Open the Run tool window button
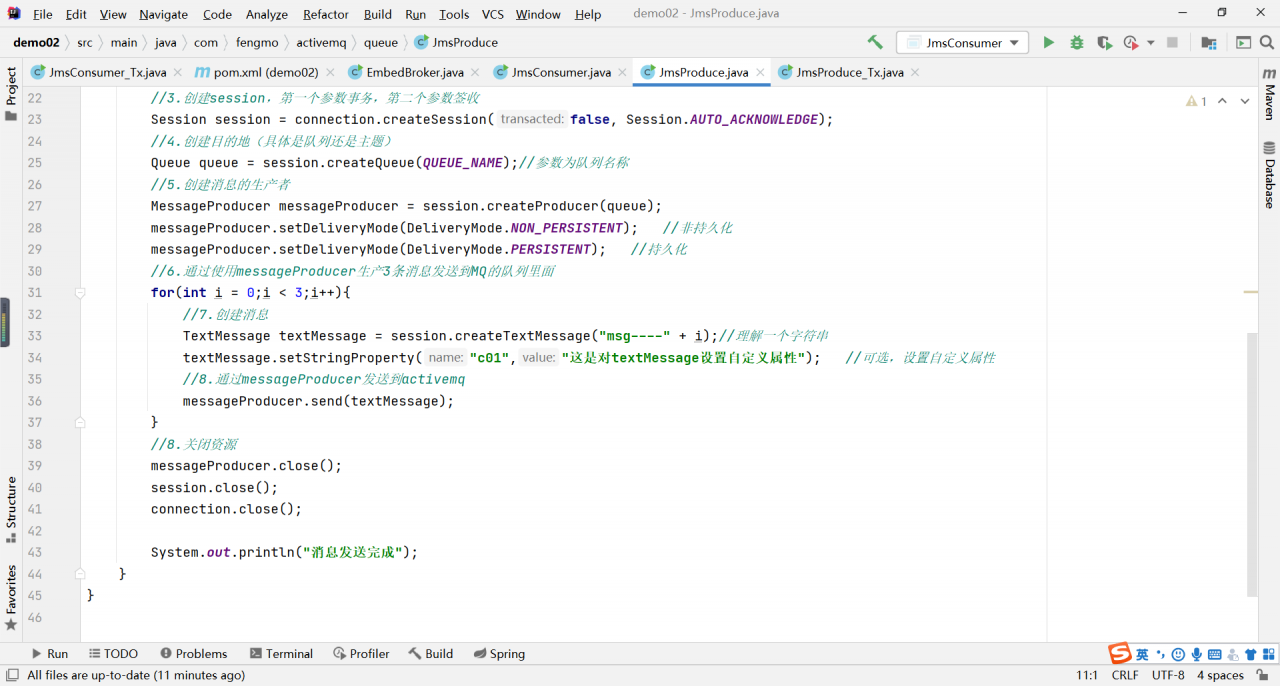1280x686 pixels. pyautogui.click(x=49, y=654)
